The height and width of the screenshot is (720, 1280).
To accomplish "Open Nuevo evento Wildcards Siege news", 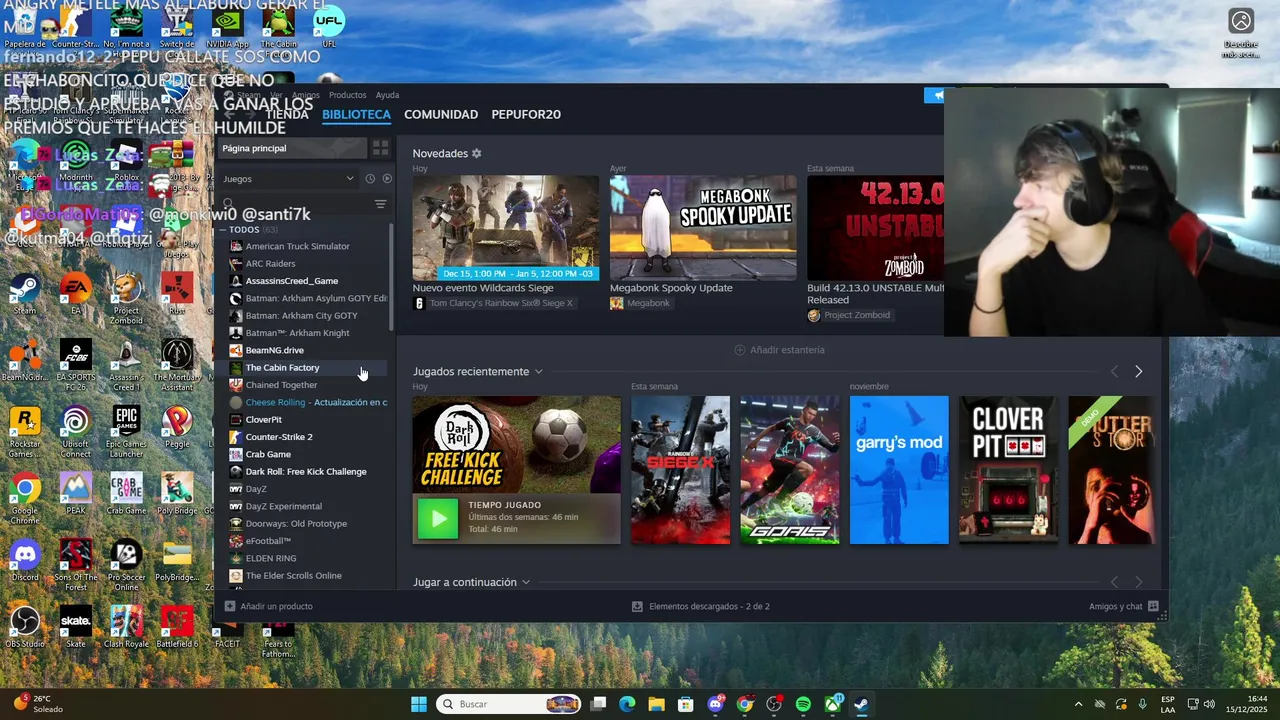I will pos(506,228).
